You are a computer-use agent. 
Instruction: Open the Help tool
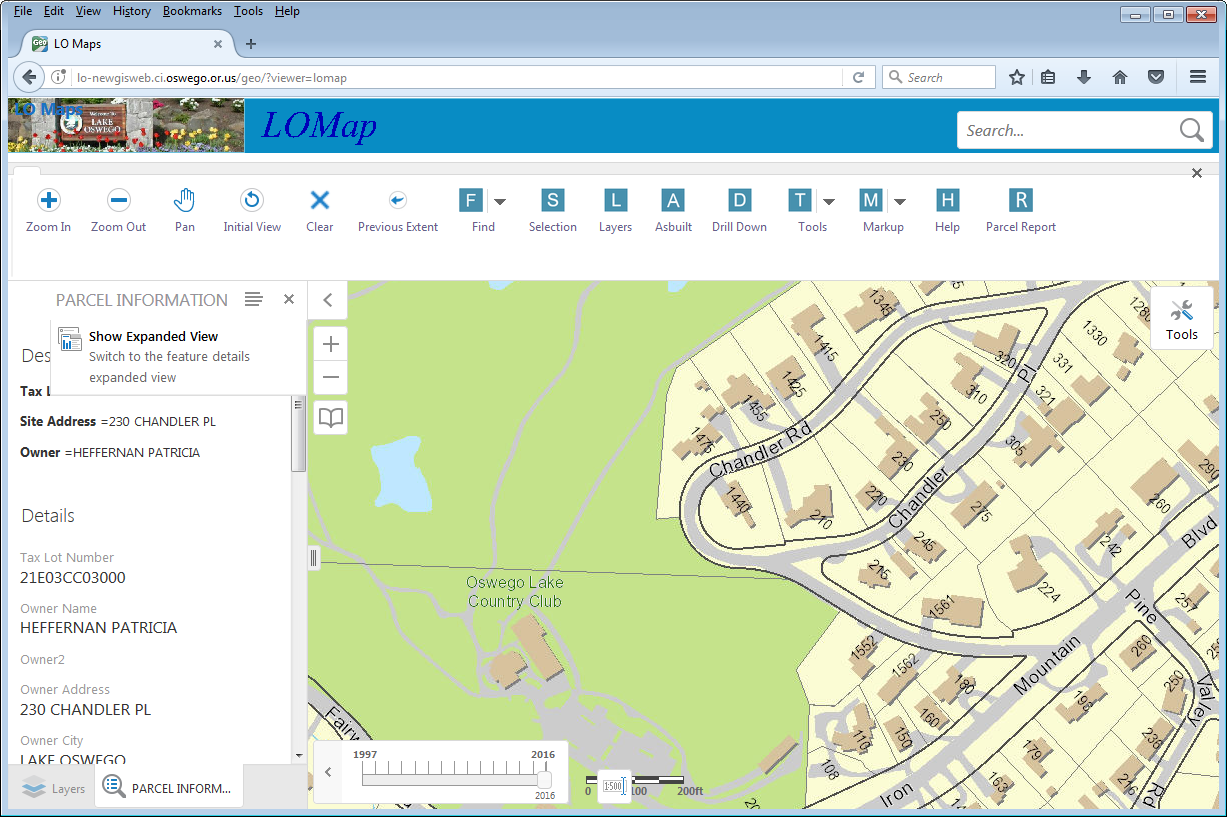(947, 211)
